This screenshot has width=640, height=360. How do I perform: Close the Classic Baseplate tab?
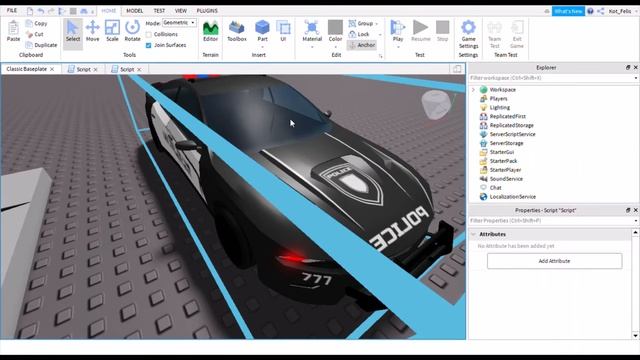click(52, 69)
